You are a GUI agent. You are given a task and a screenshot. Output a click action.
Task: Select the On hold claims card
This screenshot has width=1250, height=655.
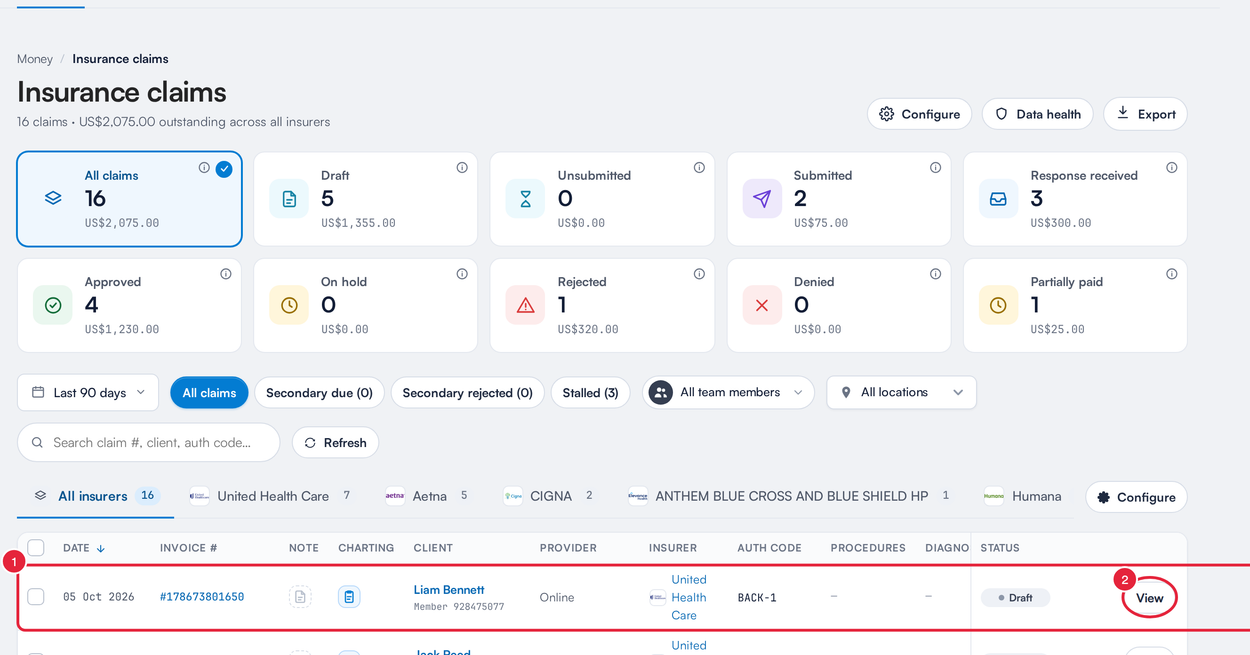pos(365,305)
